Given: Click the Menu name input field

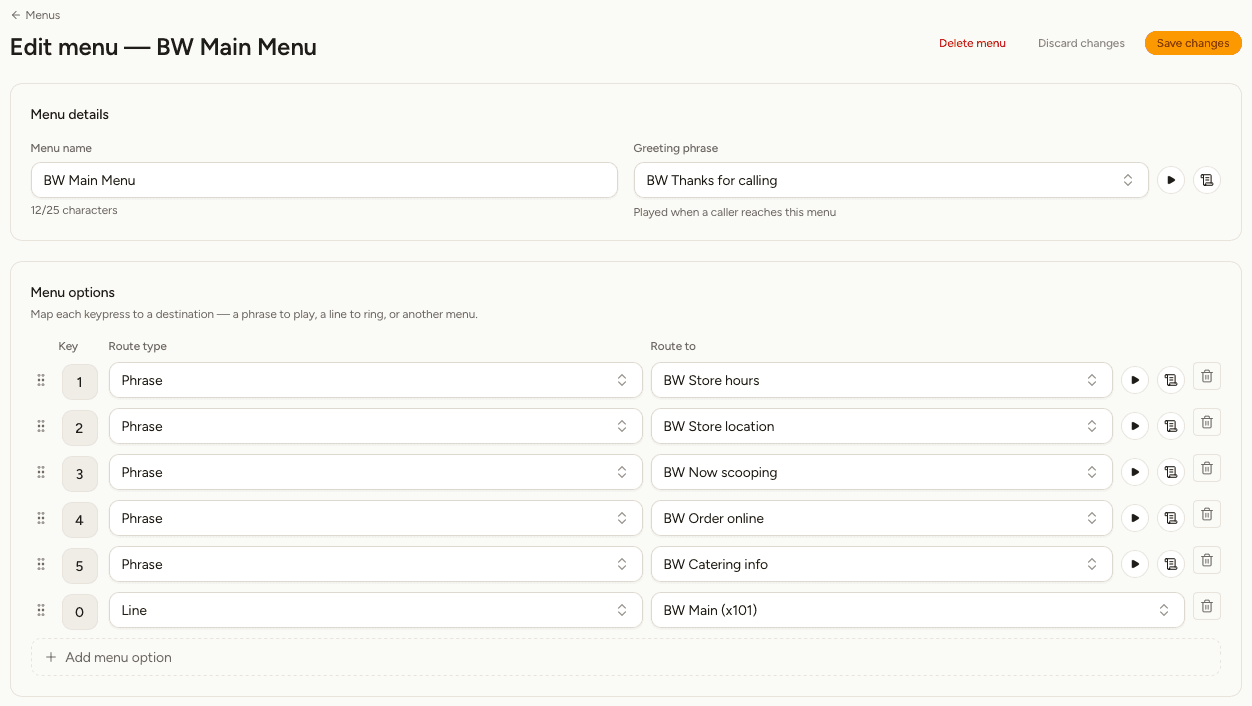Looking at the screenshot, I should coord(324,180).
